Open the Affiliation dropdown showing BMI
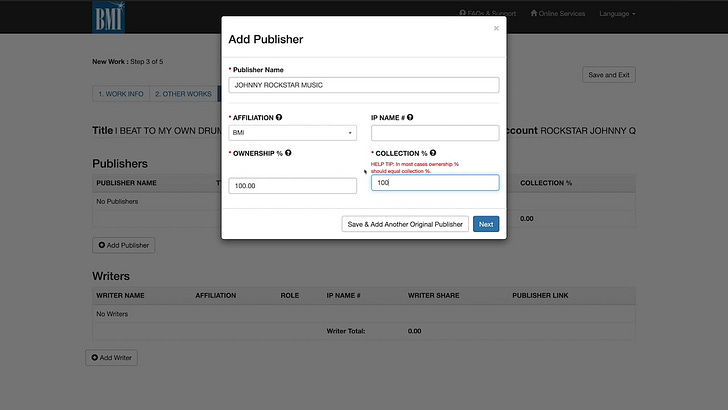The image size is (728, 410). tap(292, 133)
